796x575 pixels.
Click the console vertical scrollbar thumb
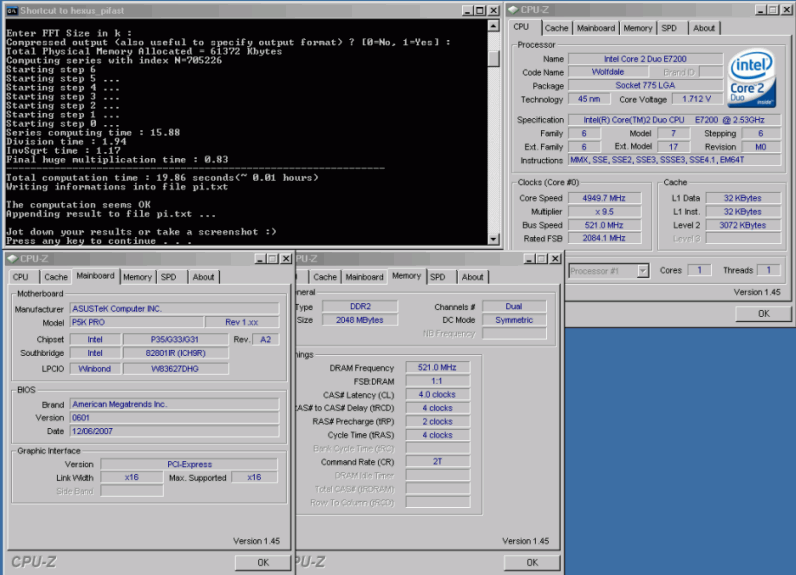[x=493, y=59]
